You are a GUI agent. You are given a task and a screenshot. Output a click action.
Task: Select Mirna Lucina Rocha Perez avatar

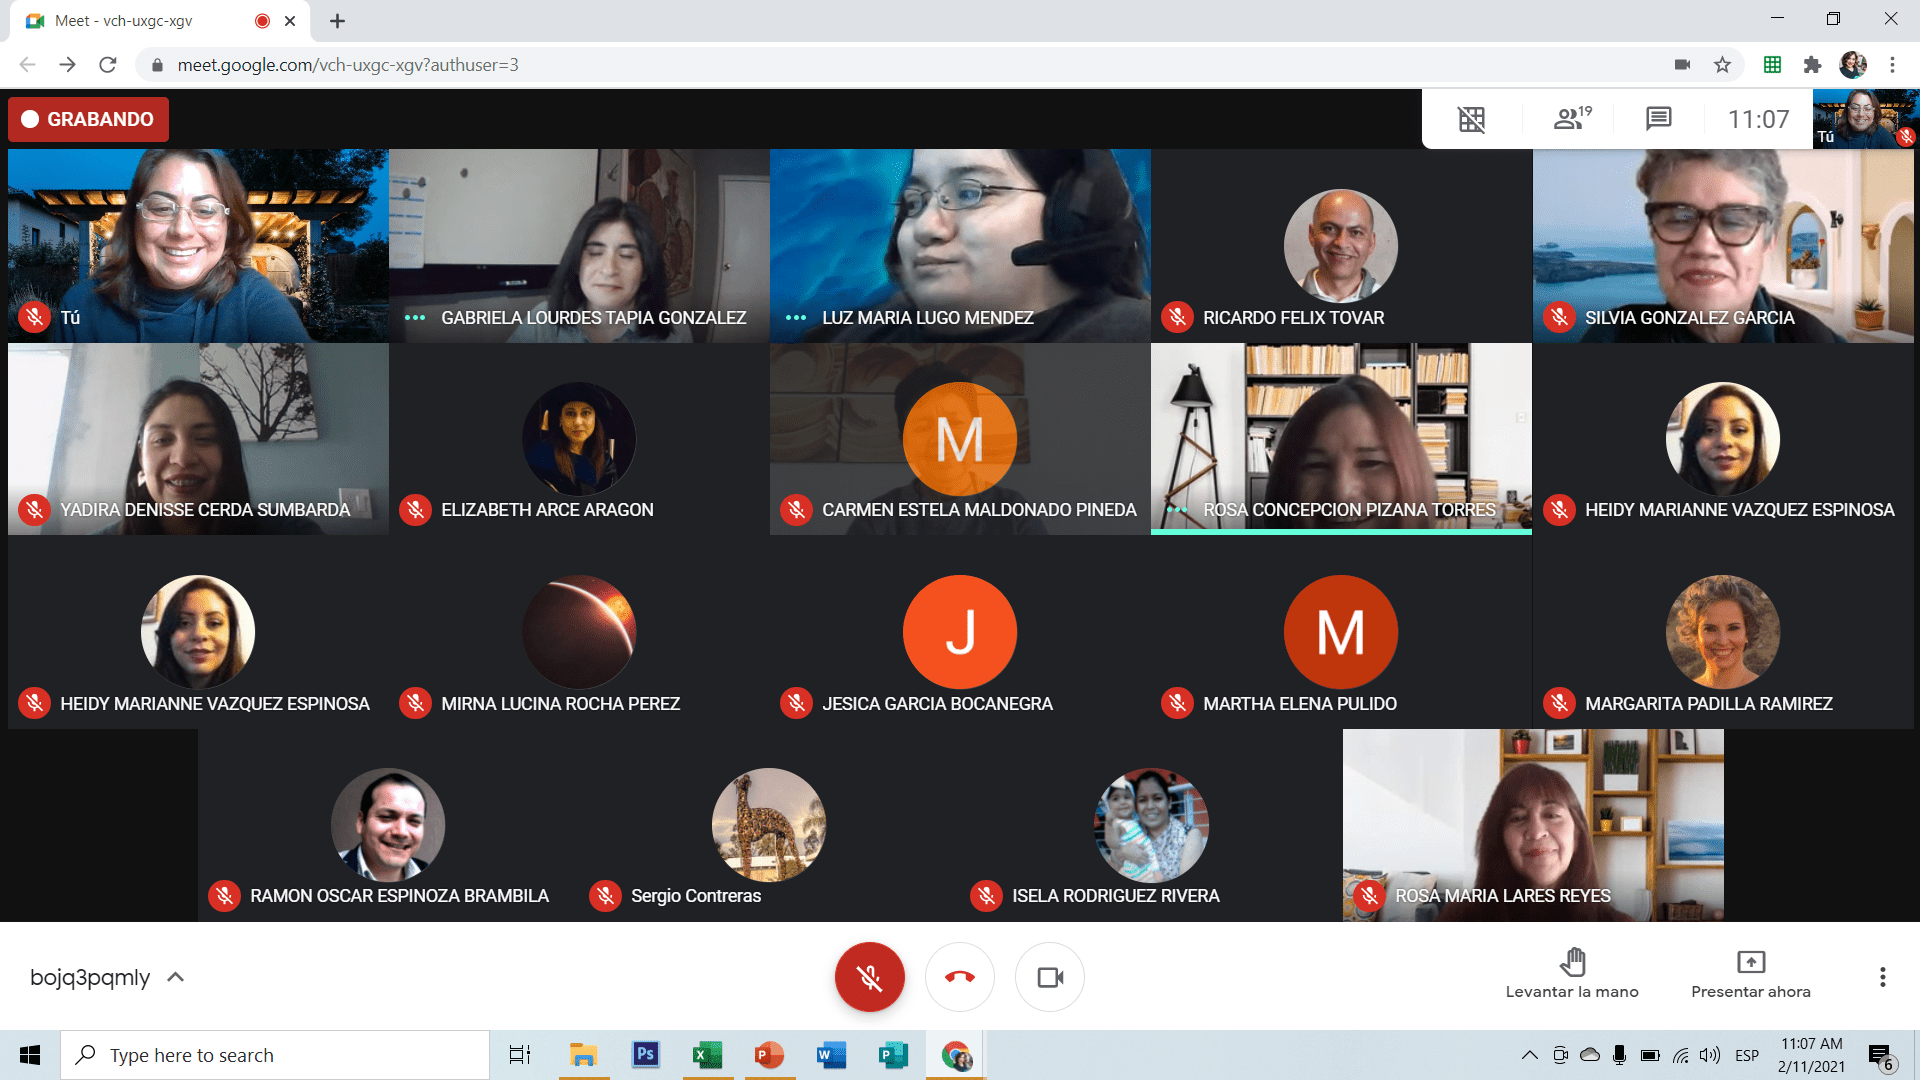point(579,631)
